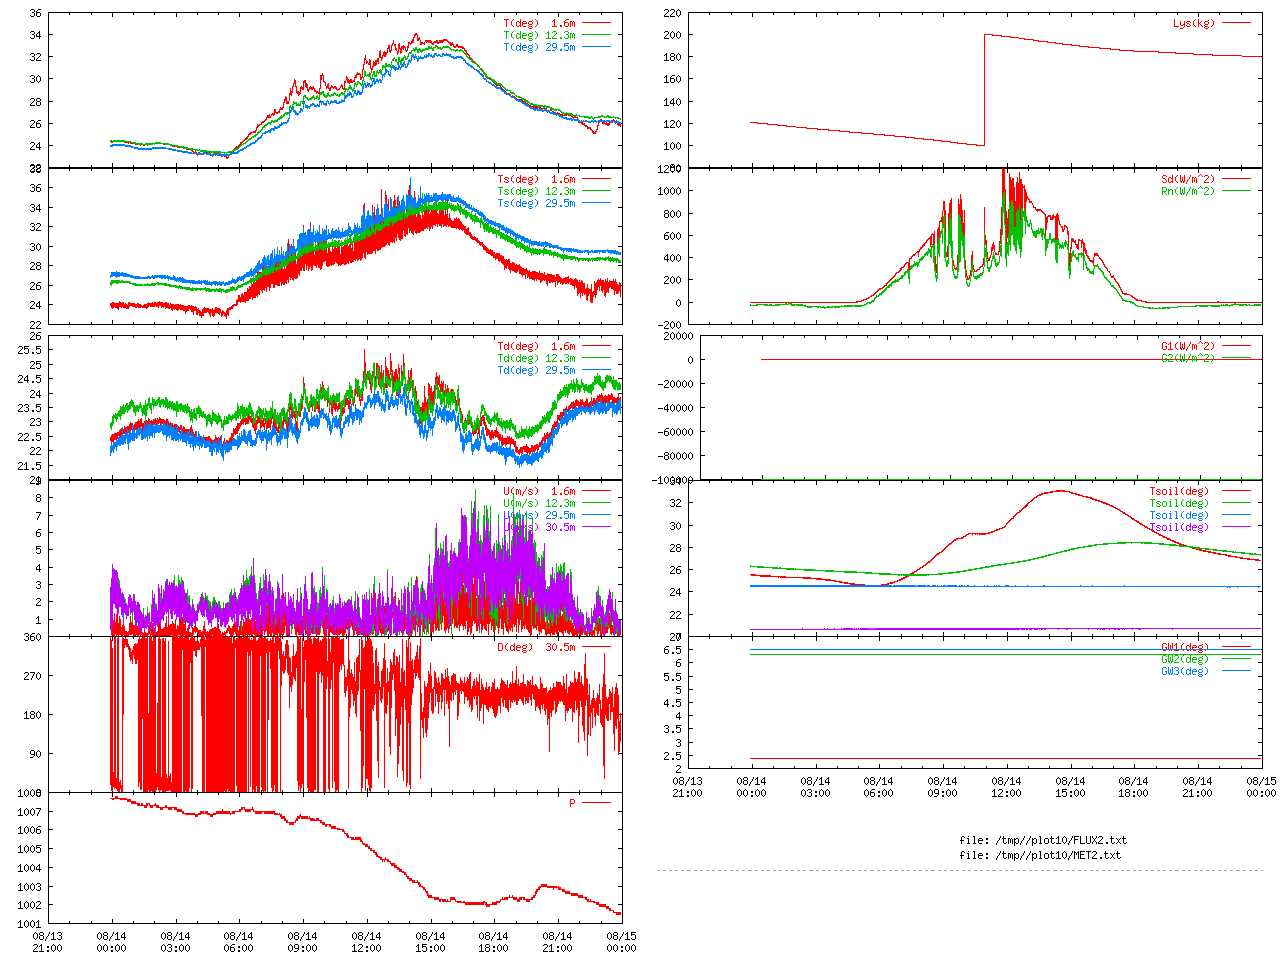
Task: Click the P pressure legend label
Action: [x=572, y=803]
